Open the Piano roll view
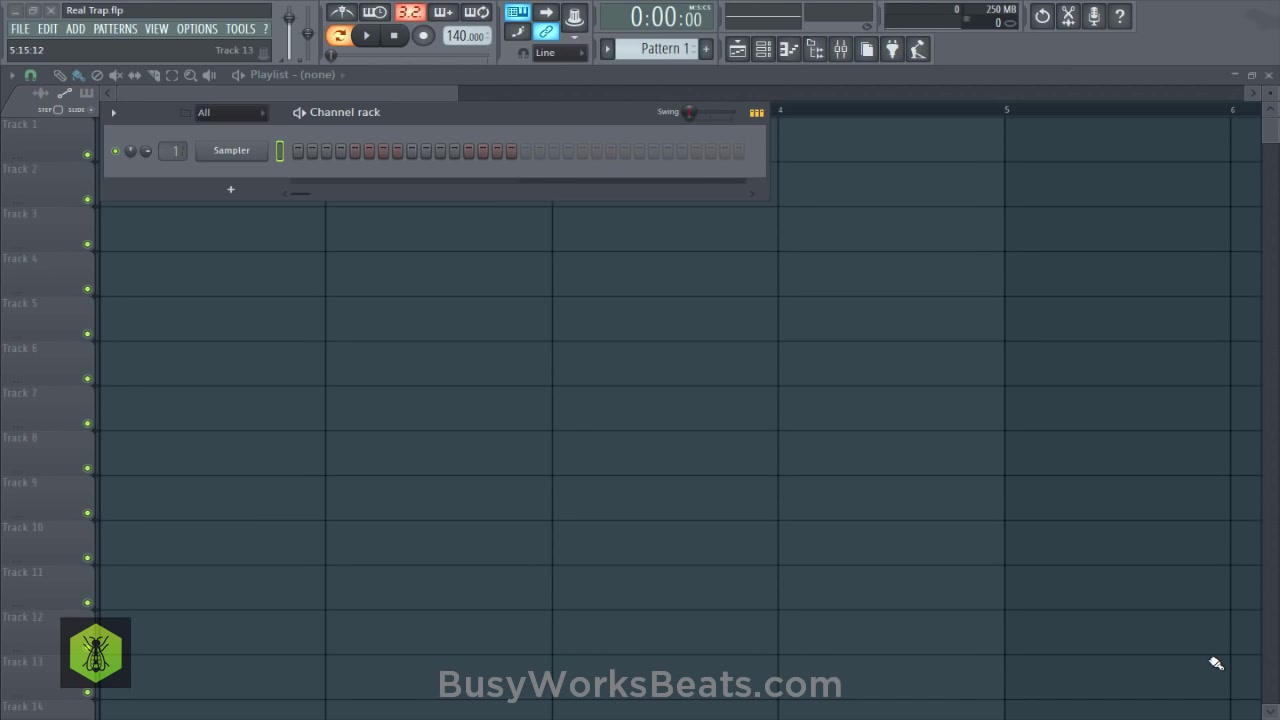Screen dimensions: 1280x720 789,49
